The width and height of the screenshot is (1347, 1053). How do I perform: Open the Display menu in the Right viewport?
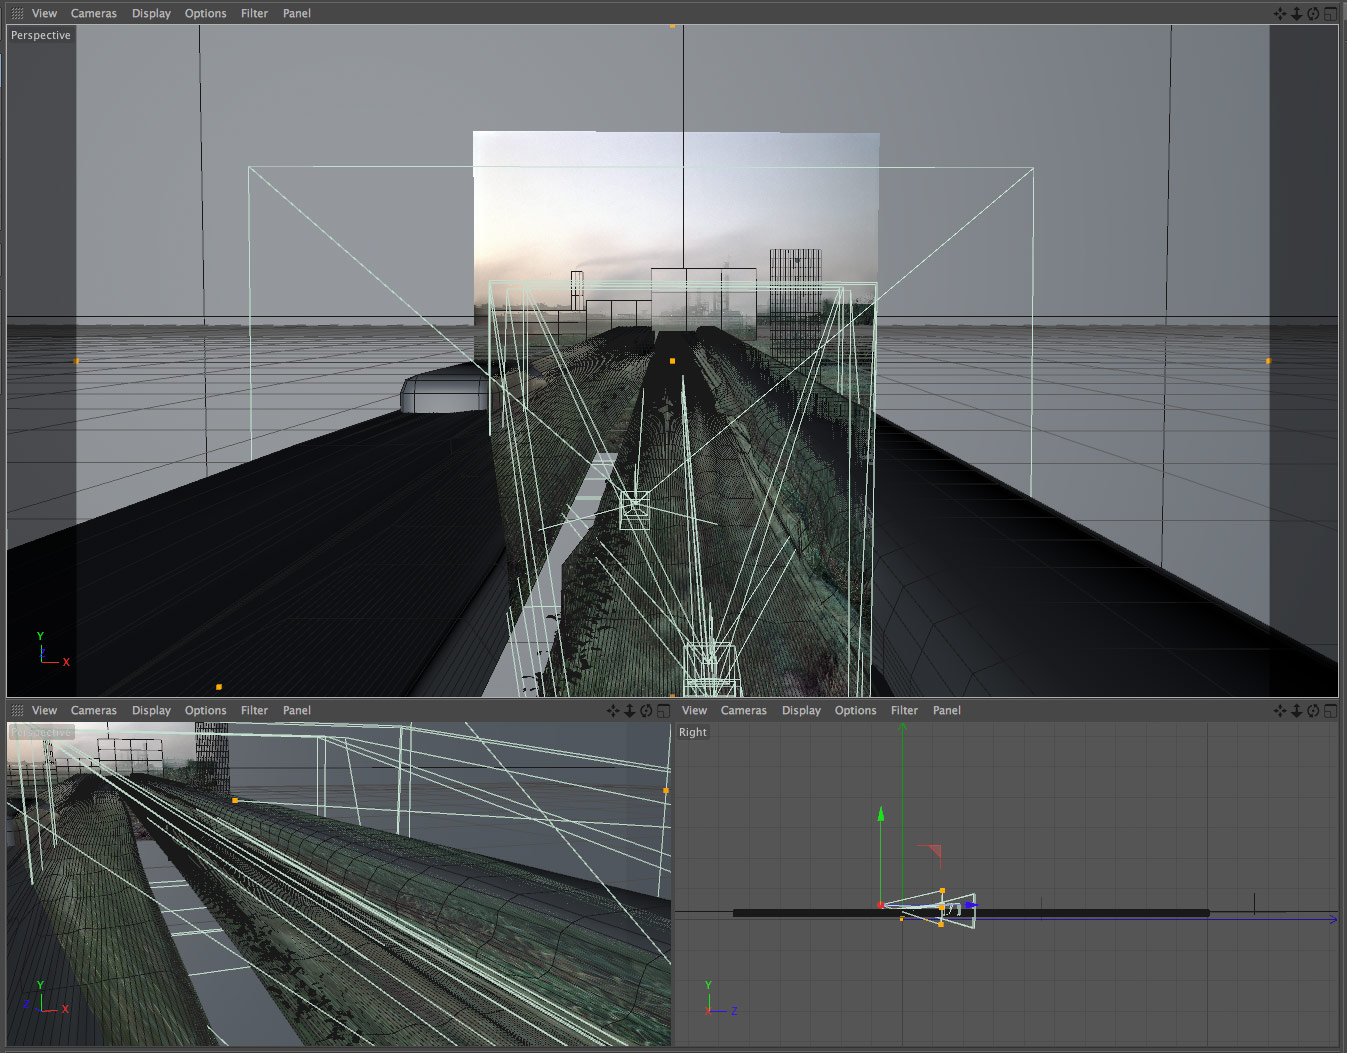coord(801,711)
